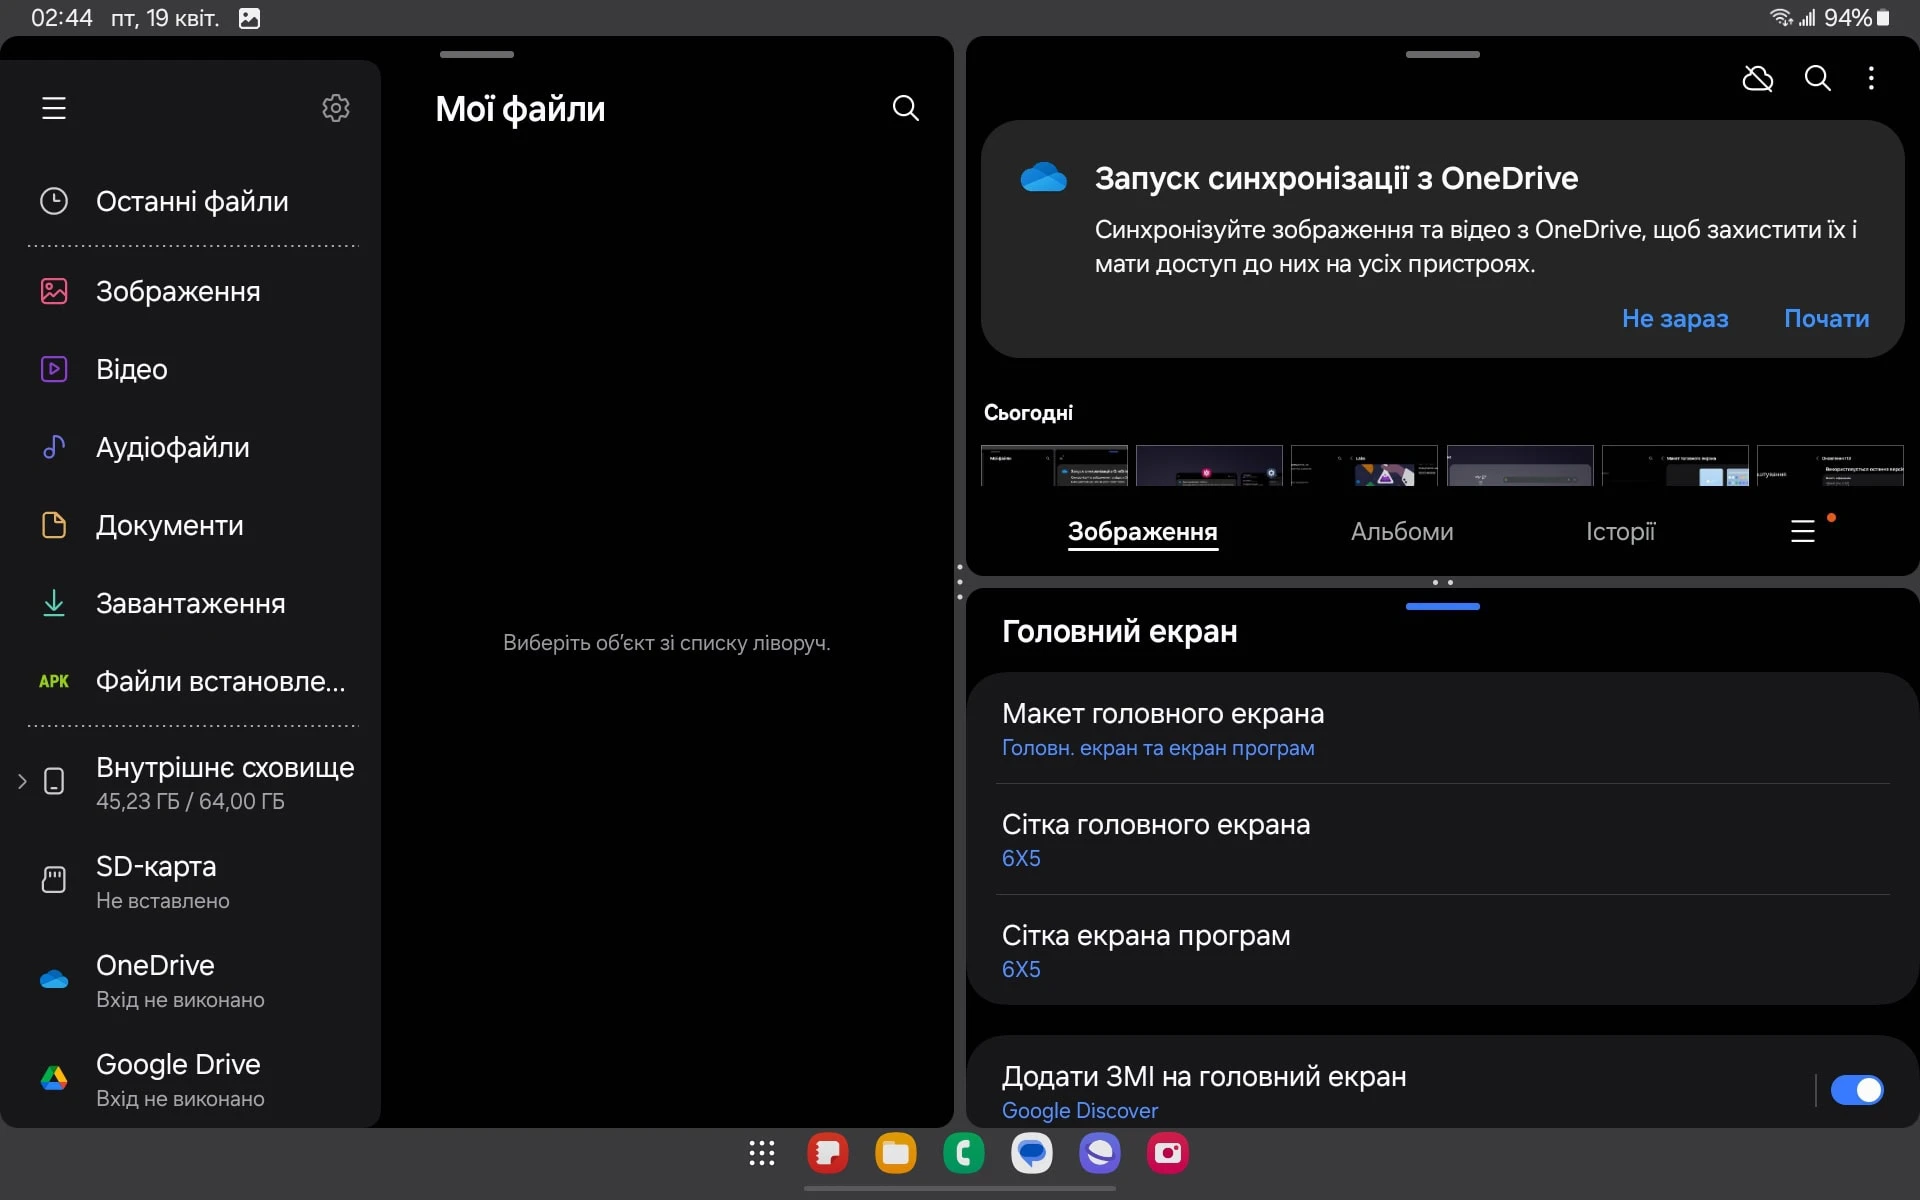Open Макет головного екрана setting

tap(1443, 729)
